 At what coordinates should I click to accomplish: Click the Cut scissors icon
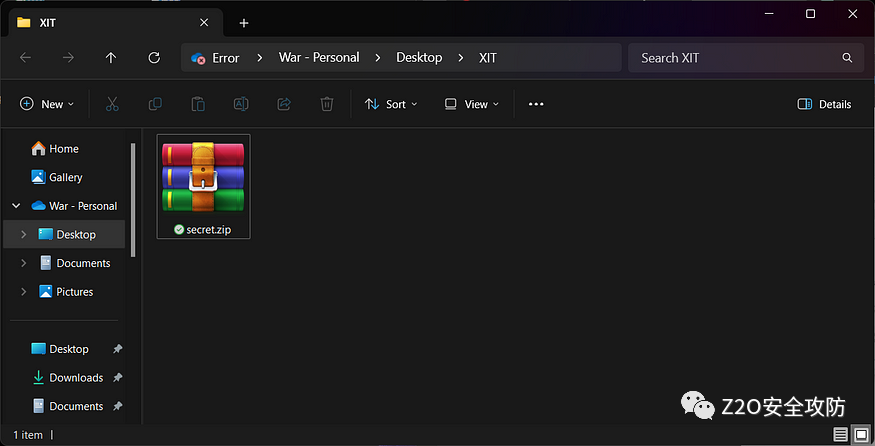(x=112, y=104)
